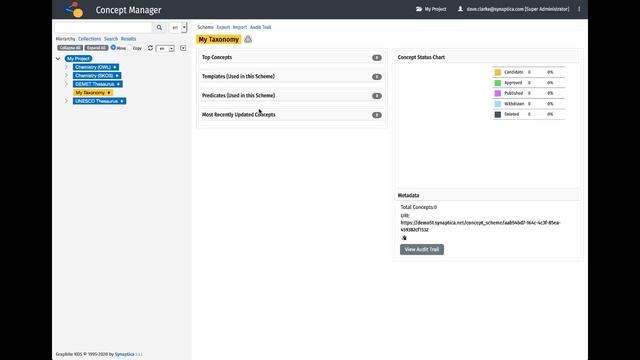Click the Deleted dark status swatch
Viewport: 640px width, 360px height.
coord(498,115)
